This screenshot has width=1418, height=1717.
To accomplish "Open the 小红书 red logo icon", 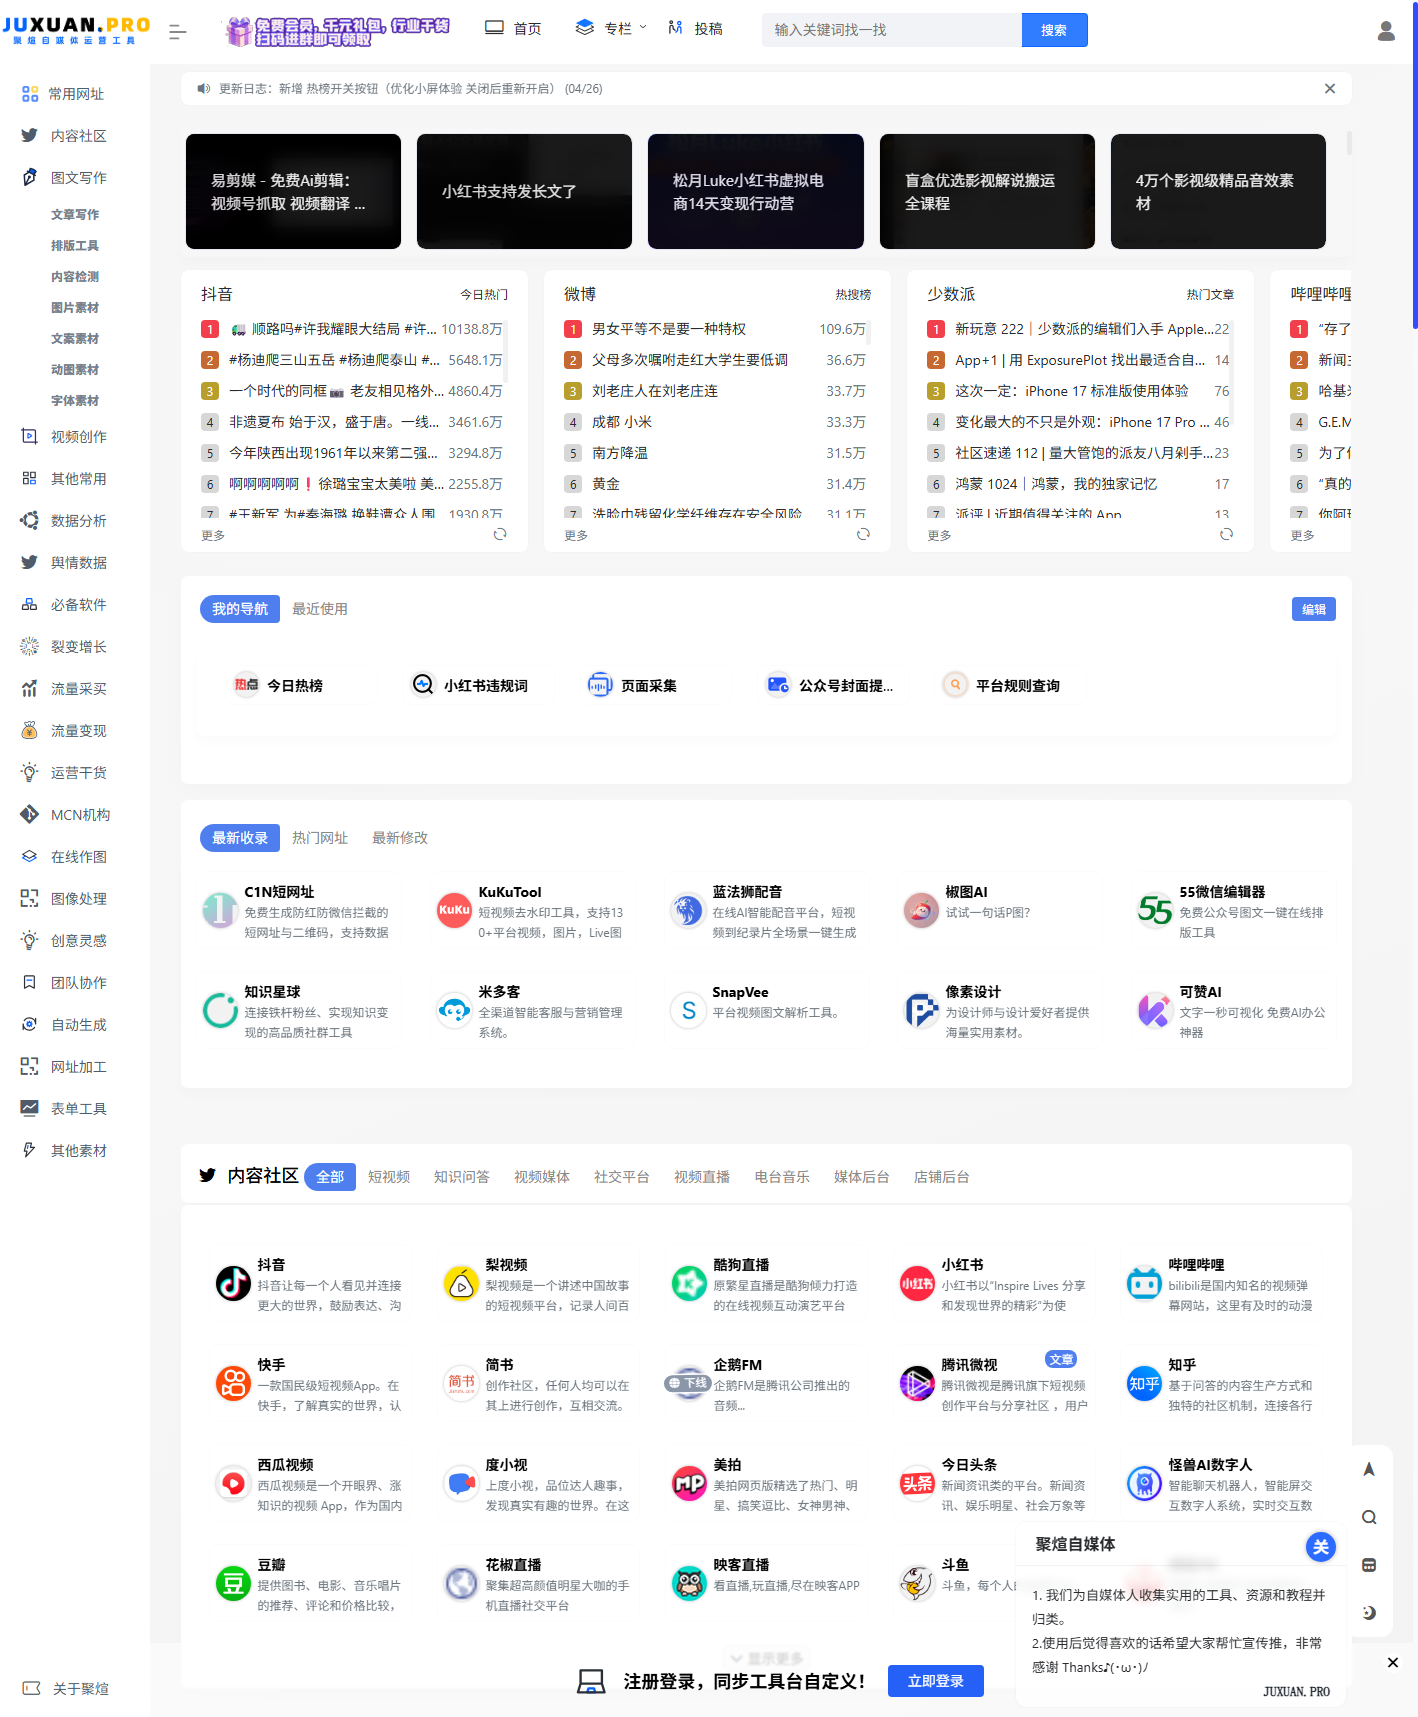I will [917, 1283].
